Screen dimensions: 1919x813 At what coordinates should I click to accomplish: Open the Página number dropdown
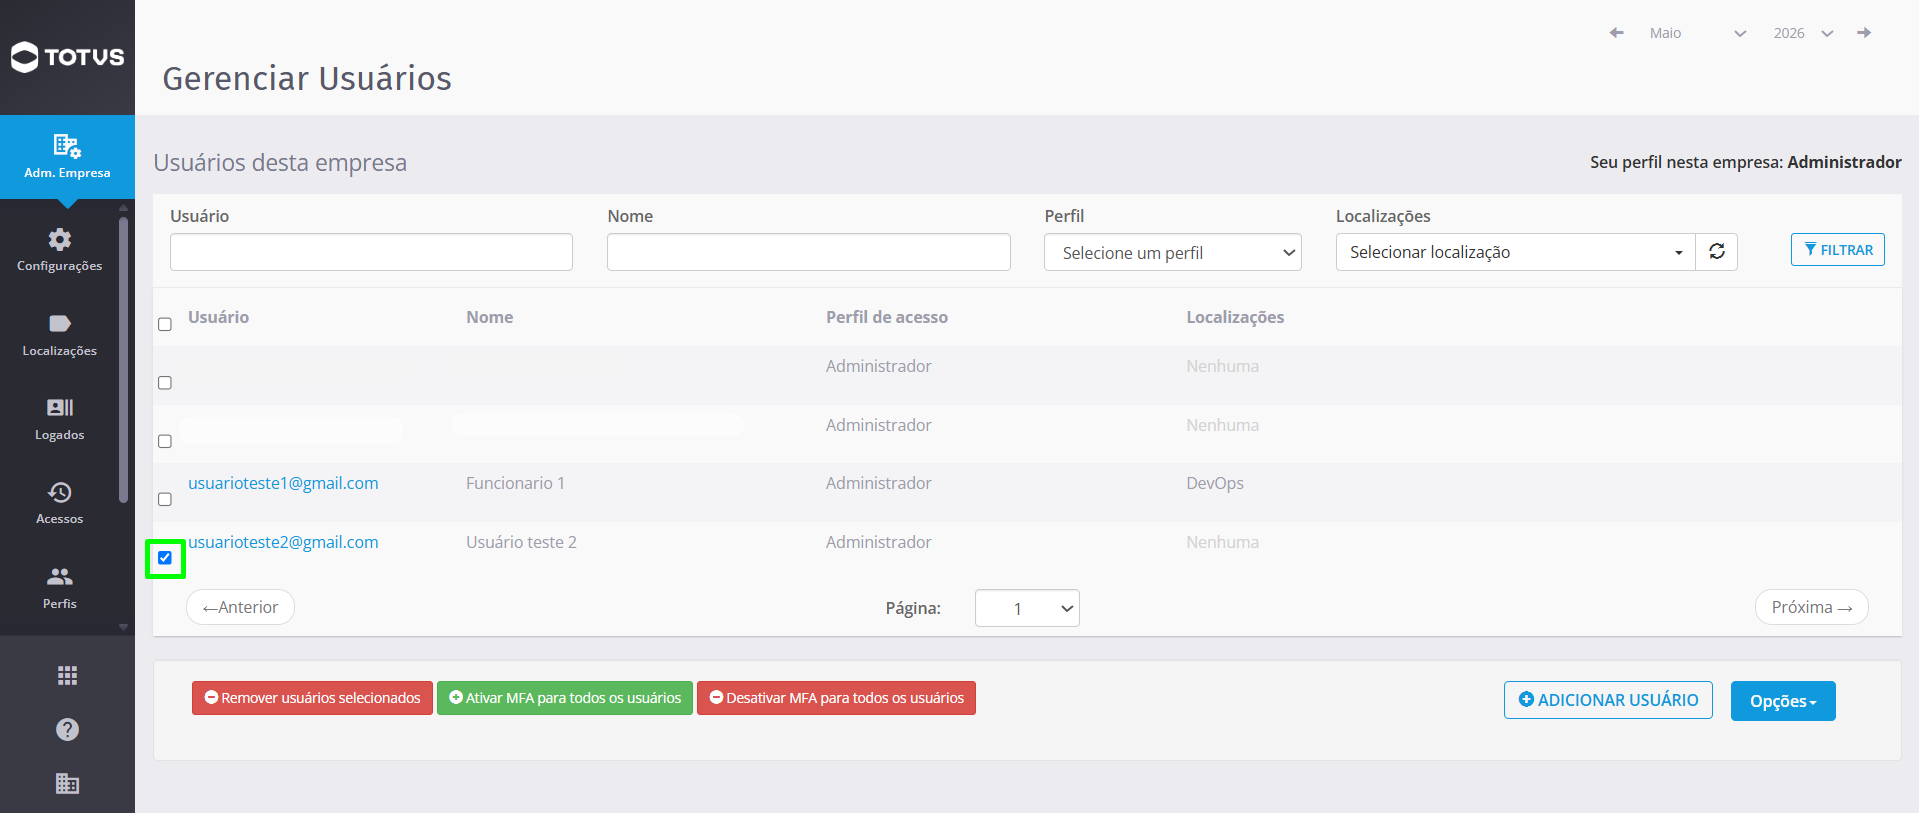pyautogui.click(x=1027, y=608)
